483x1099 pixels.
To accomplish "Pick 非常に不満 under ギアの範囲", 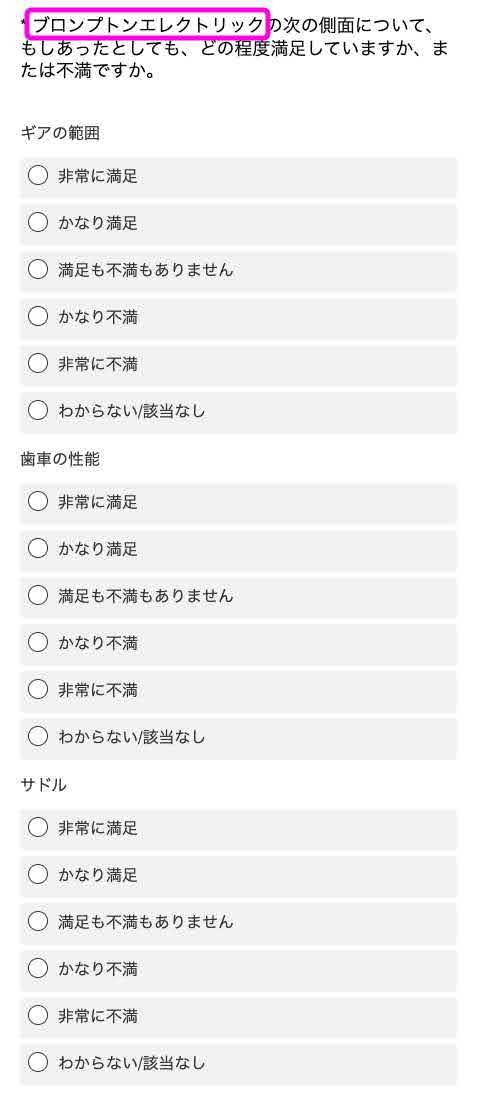I will (238, 364).
